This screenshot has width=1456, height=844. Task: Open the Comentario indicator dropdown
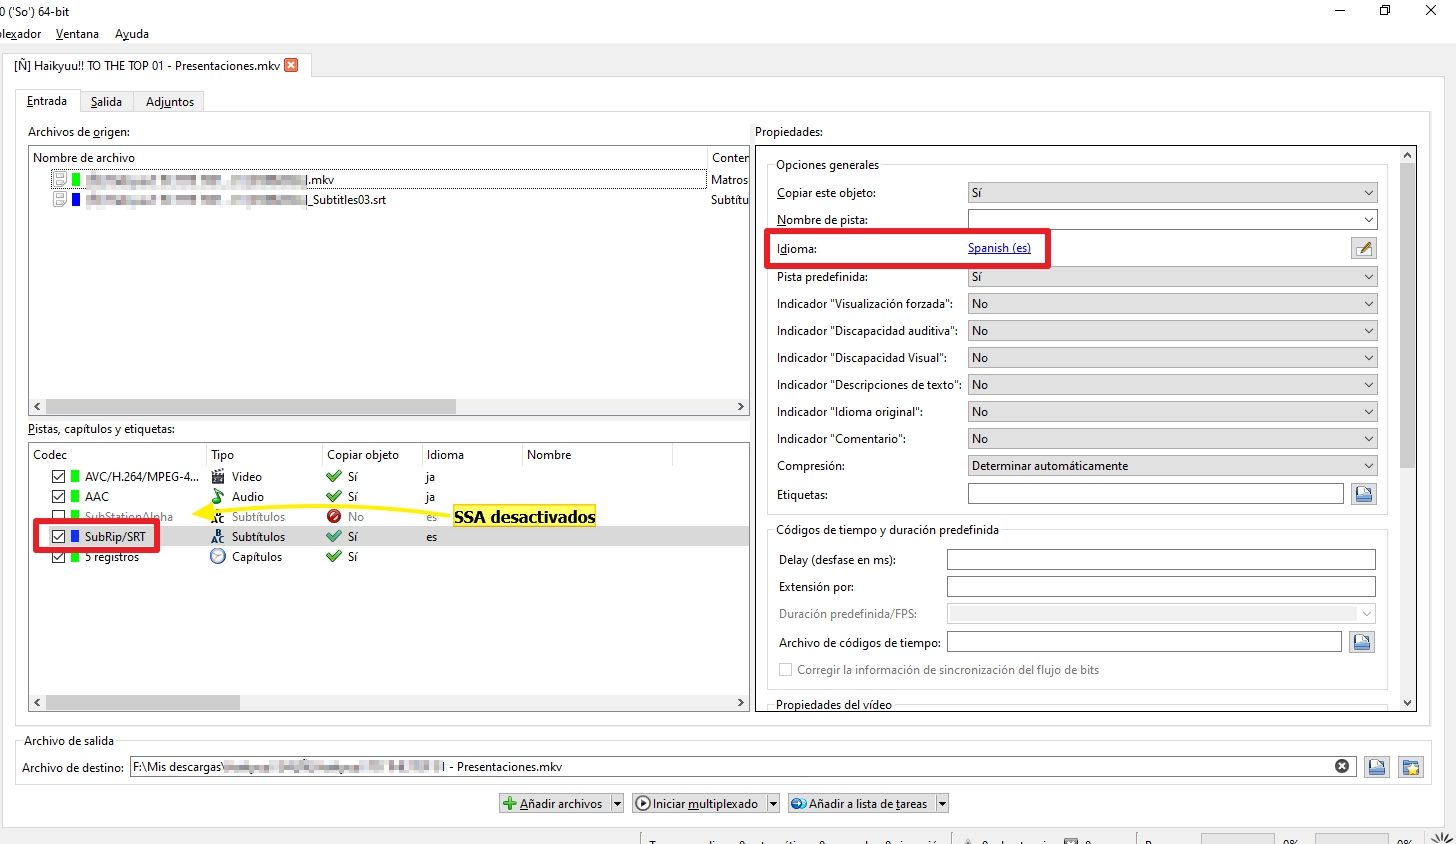click(1172, 439)
